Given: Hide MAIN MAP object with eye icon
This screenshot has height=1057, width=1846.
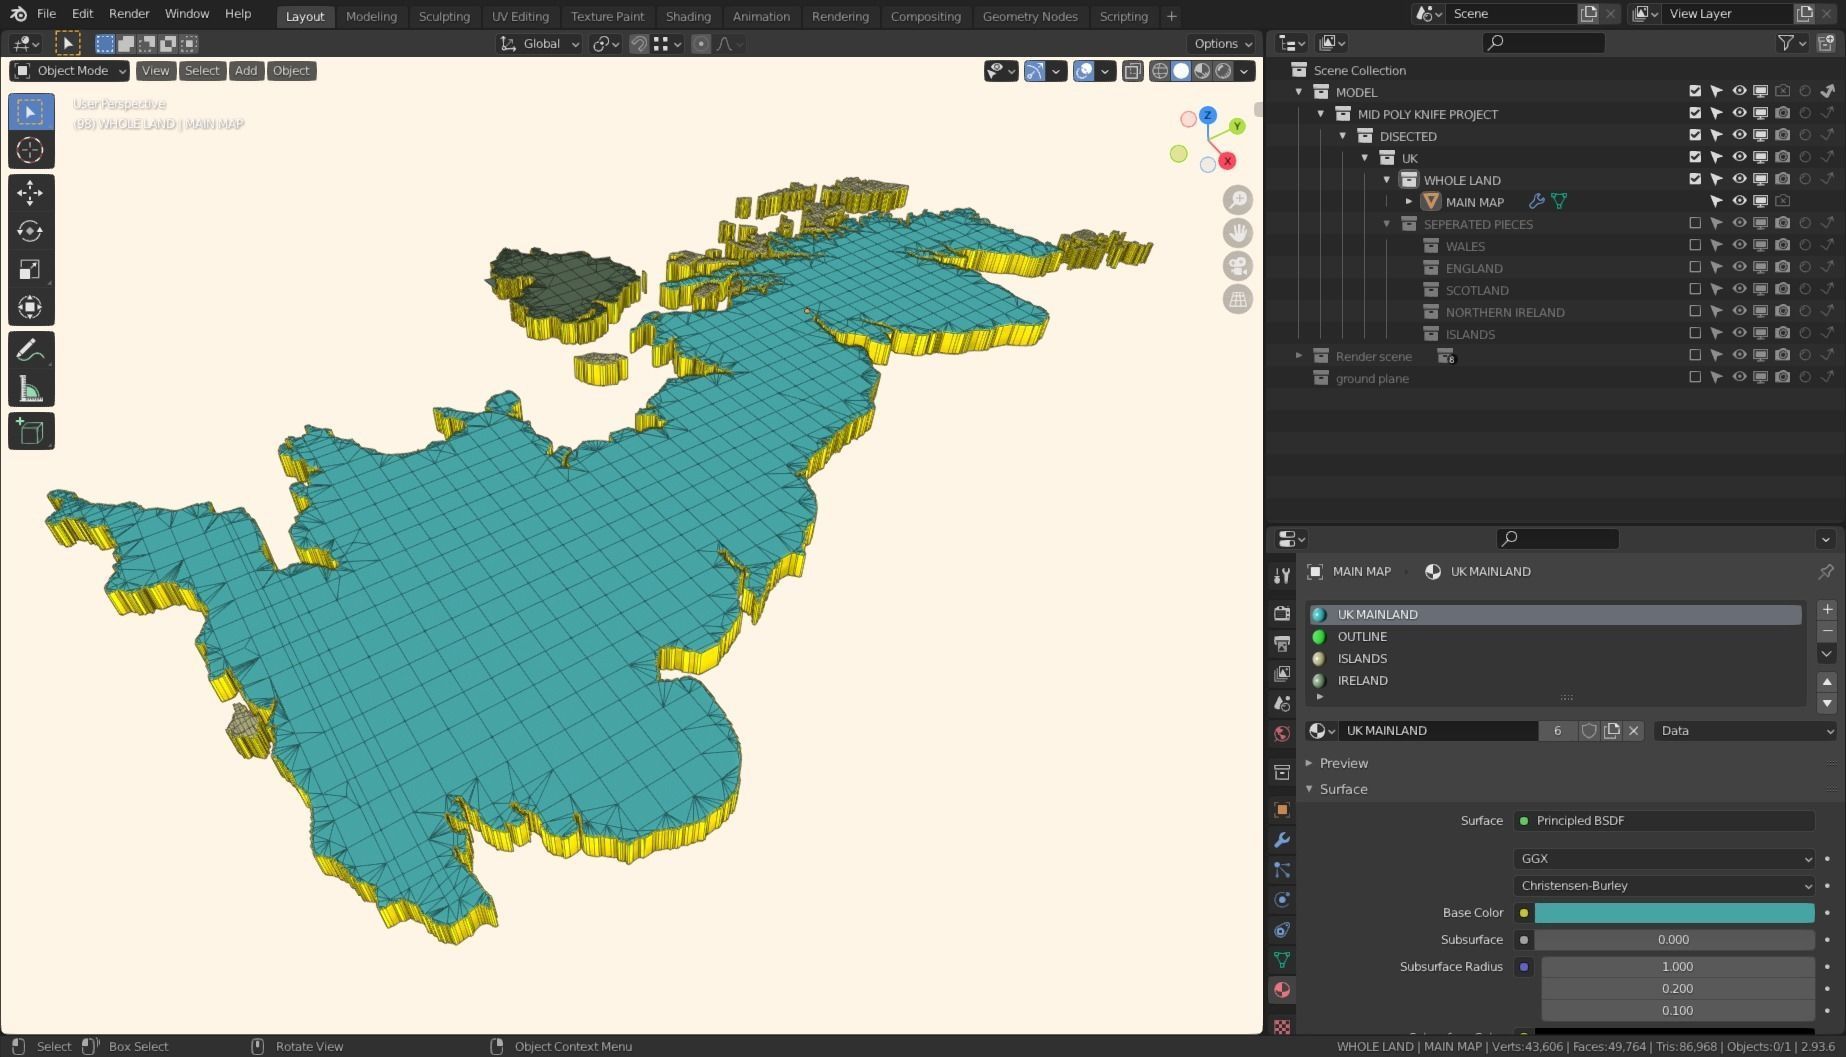Looking at the screenshot, I should click(1739, 201).
